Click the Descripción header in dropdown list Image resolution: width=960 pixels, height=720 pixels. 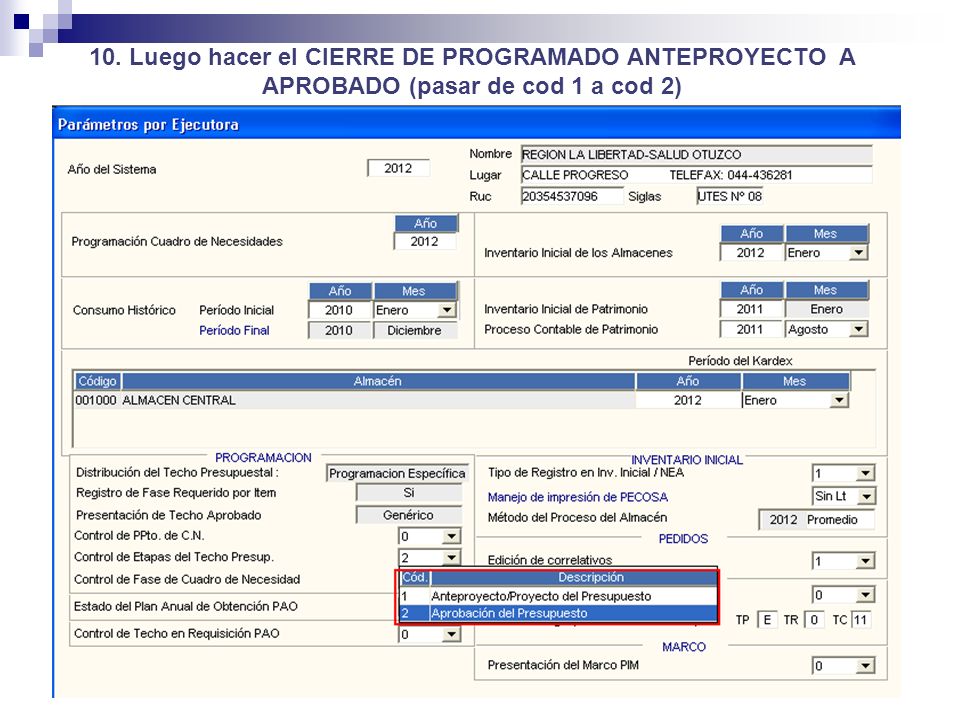(574, 577)
